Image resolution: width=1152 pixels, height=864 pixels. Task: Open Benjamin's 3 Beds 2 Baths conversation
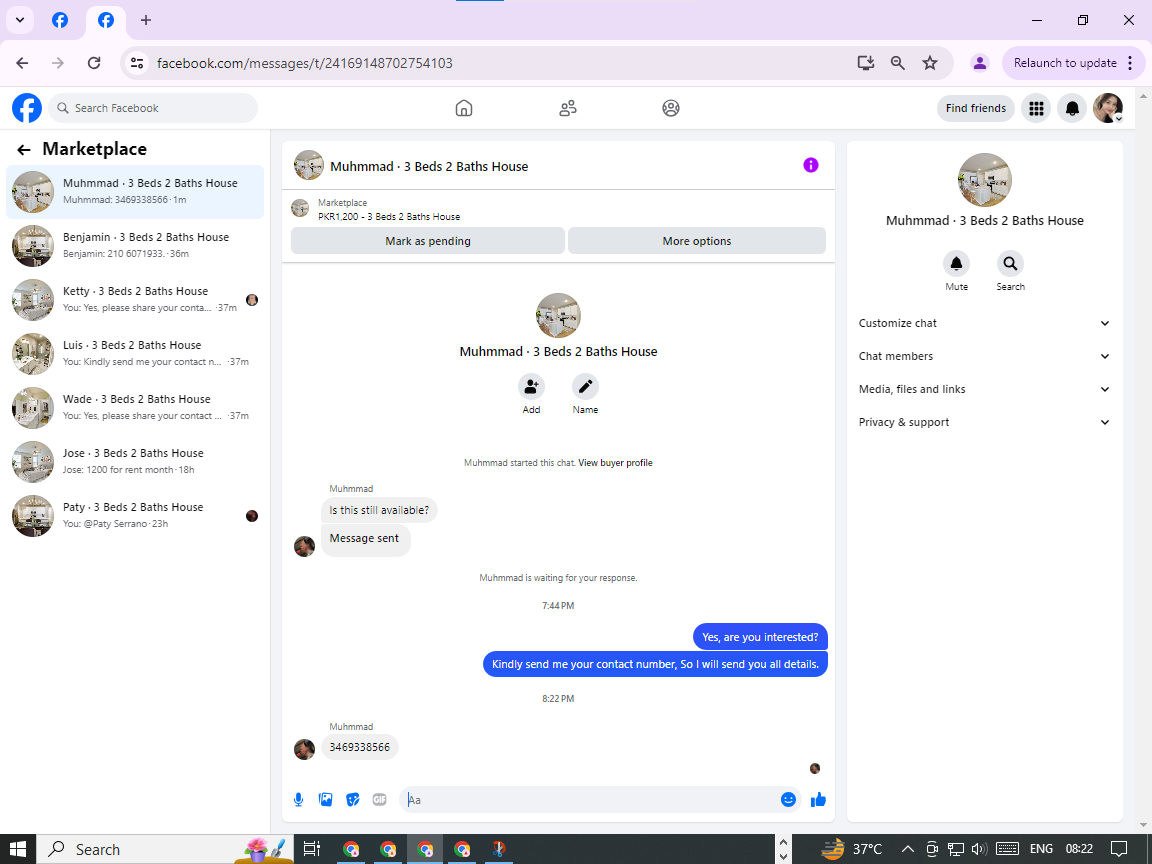click(x=135, y=246)
